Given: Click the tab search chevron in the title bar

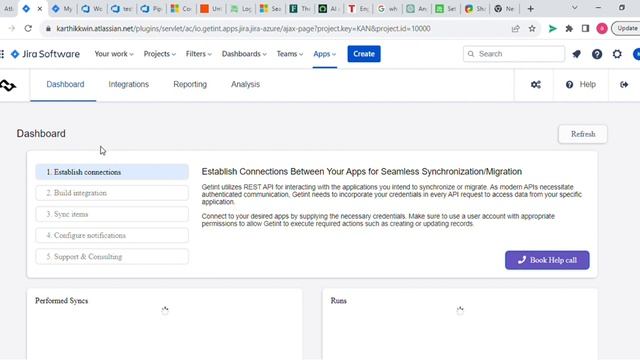Looking at the screenshot, I should 574,8.
